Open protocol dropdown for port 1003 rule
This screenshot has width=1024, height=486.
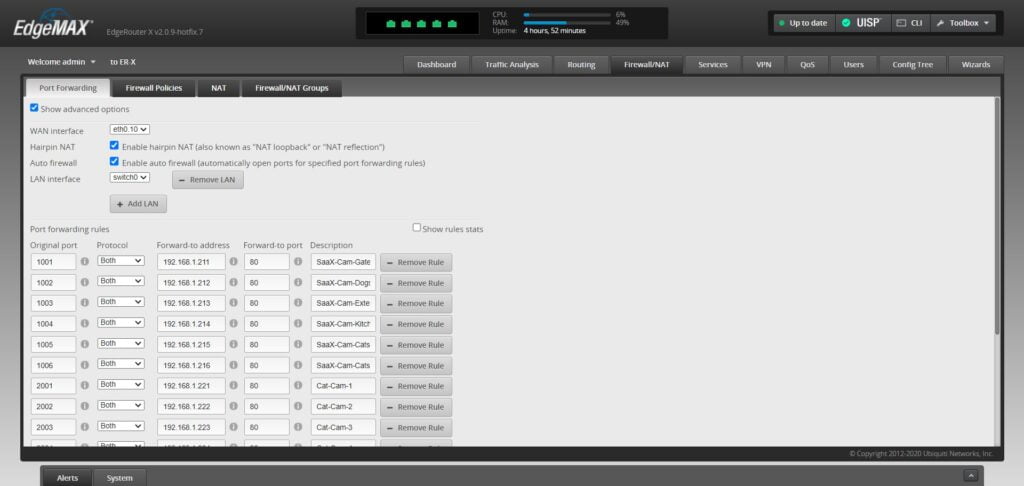click(121, 302)
